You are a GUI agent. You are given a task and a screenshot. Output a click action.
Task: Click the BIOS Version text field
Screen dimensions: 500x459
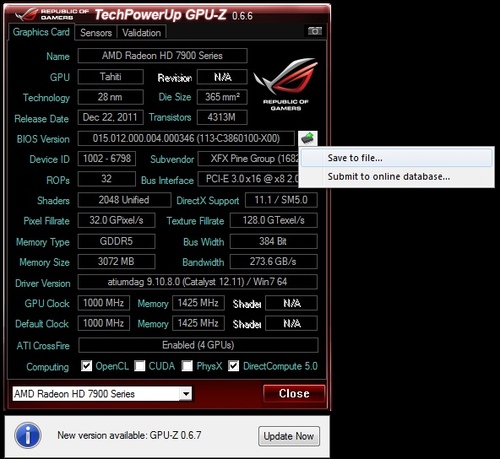click(186, 138)
